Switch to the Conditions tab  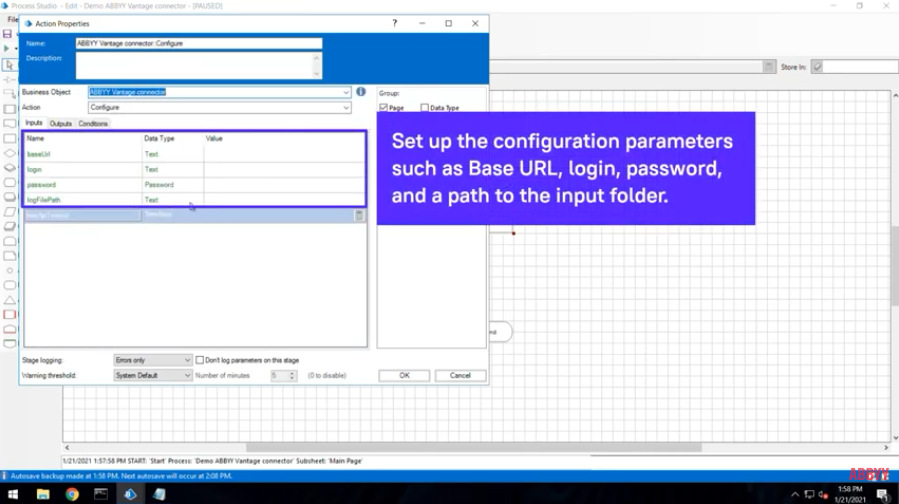click(x=93, y=124)
